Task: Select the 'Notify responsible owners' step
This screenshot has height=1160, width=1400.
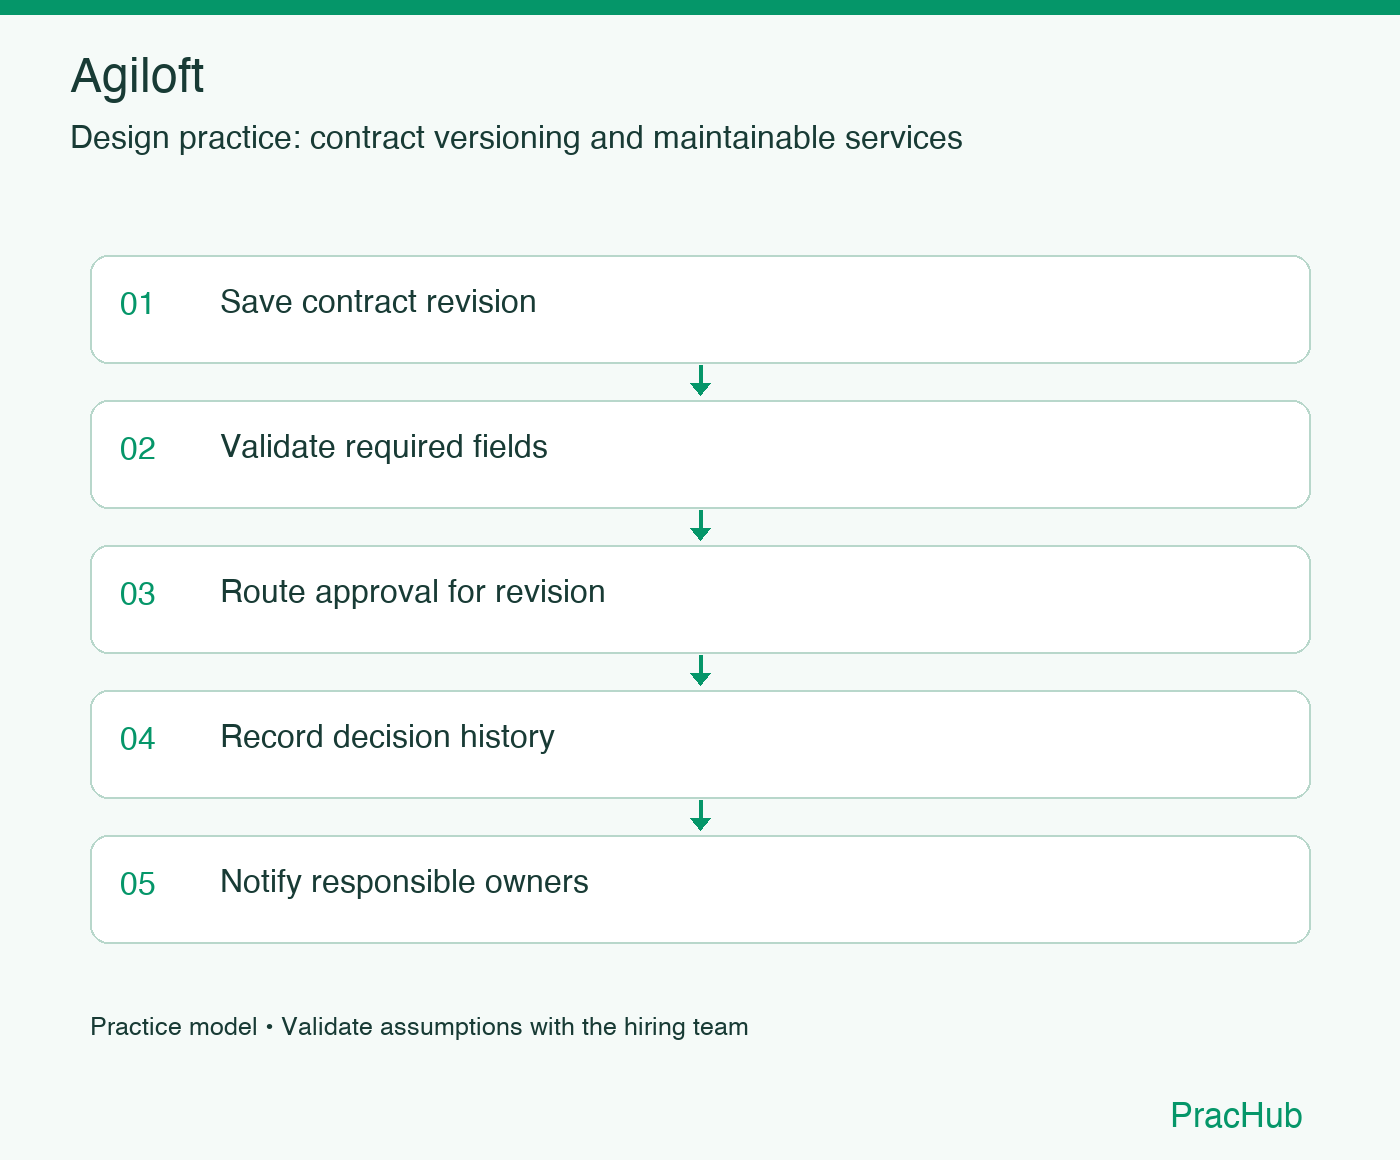Action: pos(700,889)
